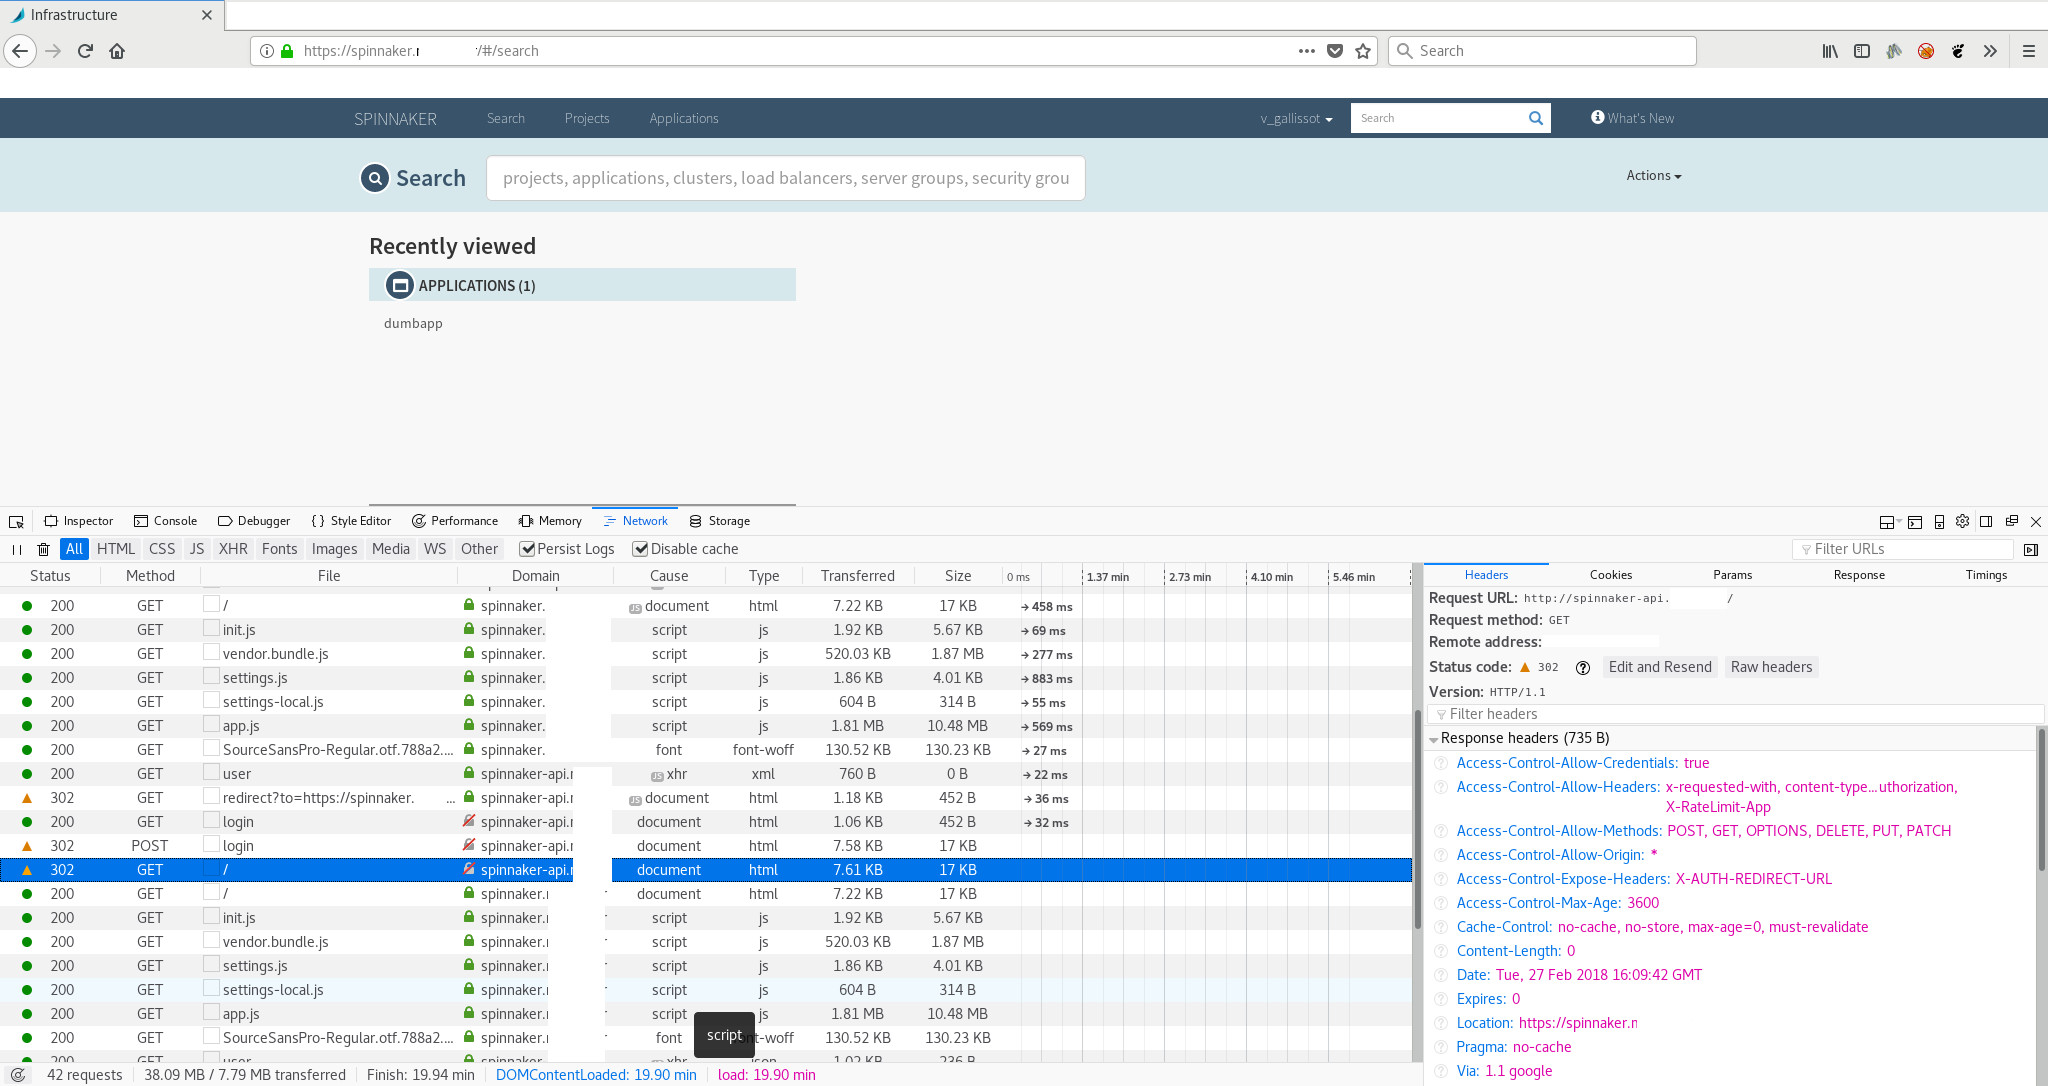This screenshot has height=1086, width=2048.
Task: Pause network log recording with pause icon
Action: click(x=16, y=549)
